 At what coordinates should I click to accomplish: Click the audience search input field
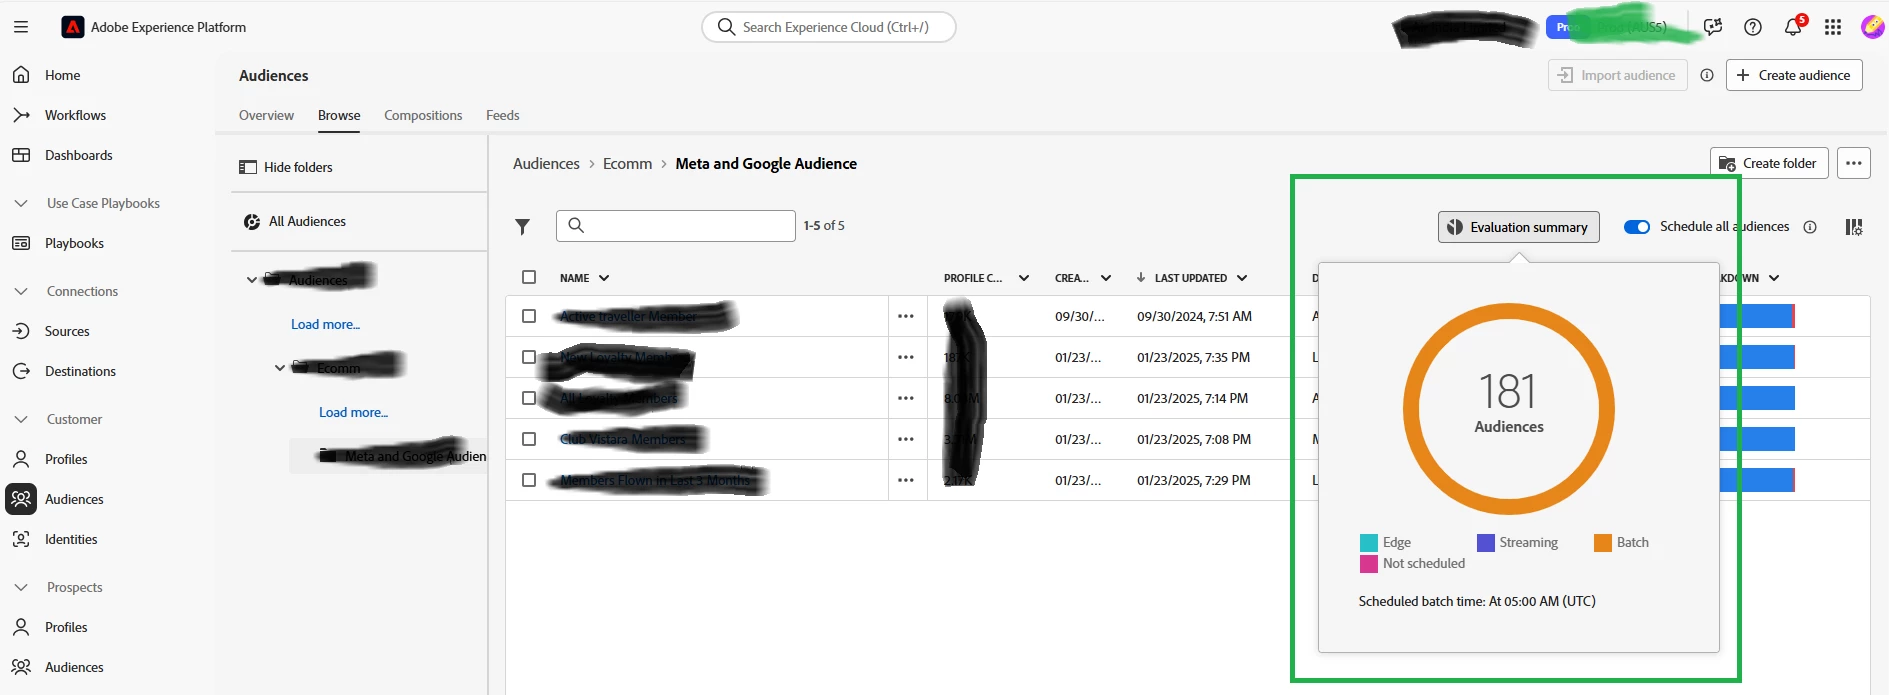click(x=676, y=226)
